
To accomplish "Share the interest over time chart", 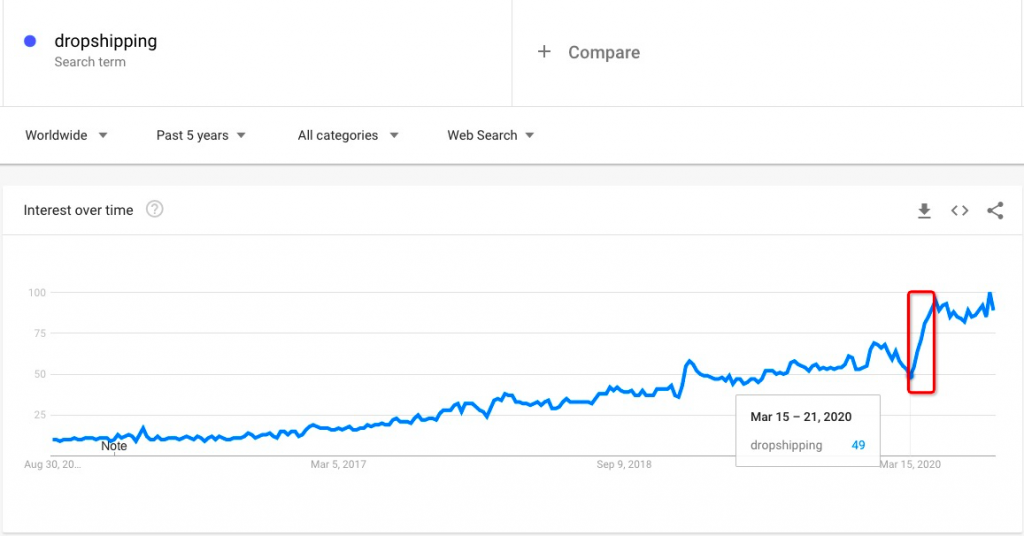I will click(x=995, y=210).
